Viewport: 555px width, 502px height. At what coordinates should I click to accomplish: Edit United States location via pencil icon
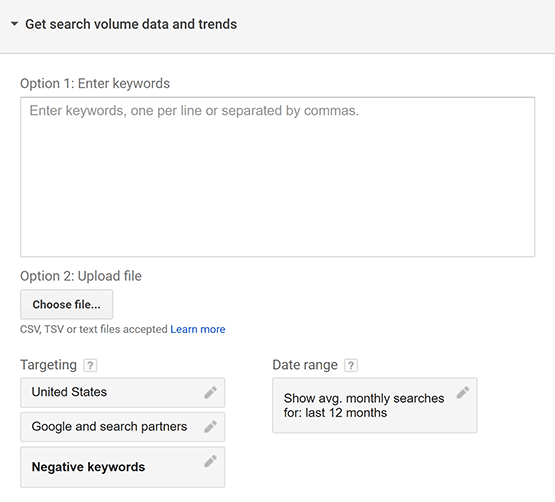[210, 392]
